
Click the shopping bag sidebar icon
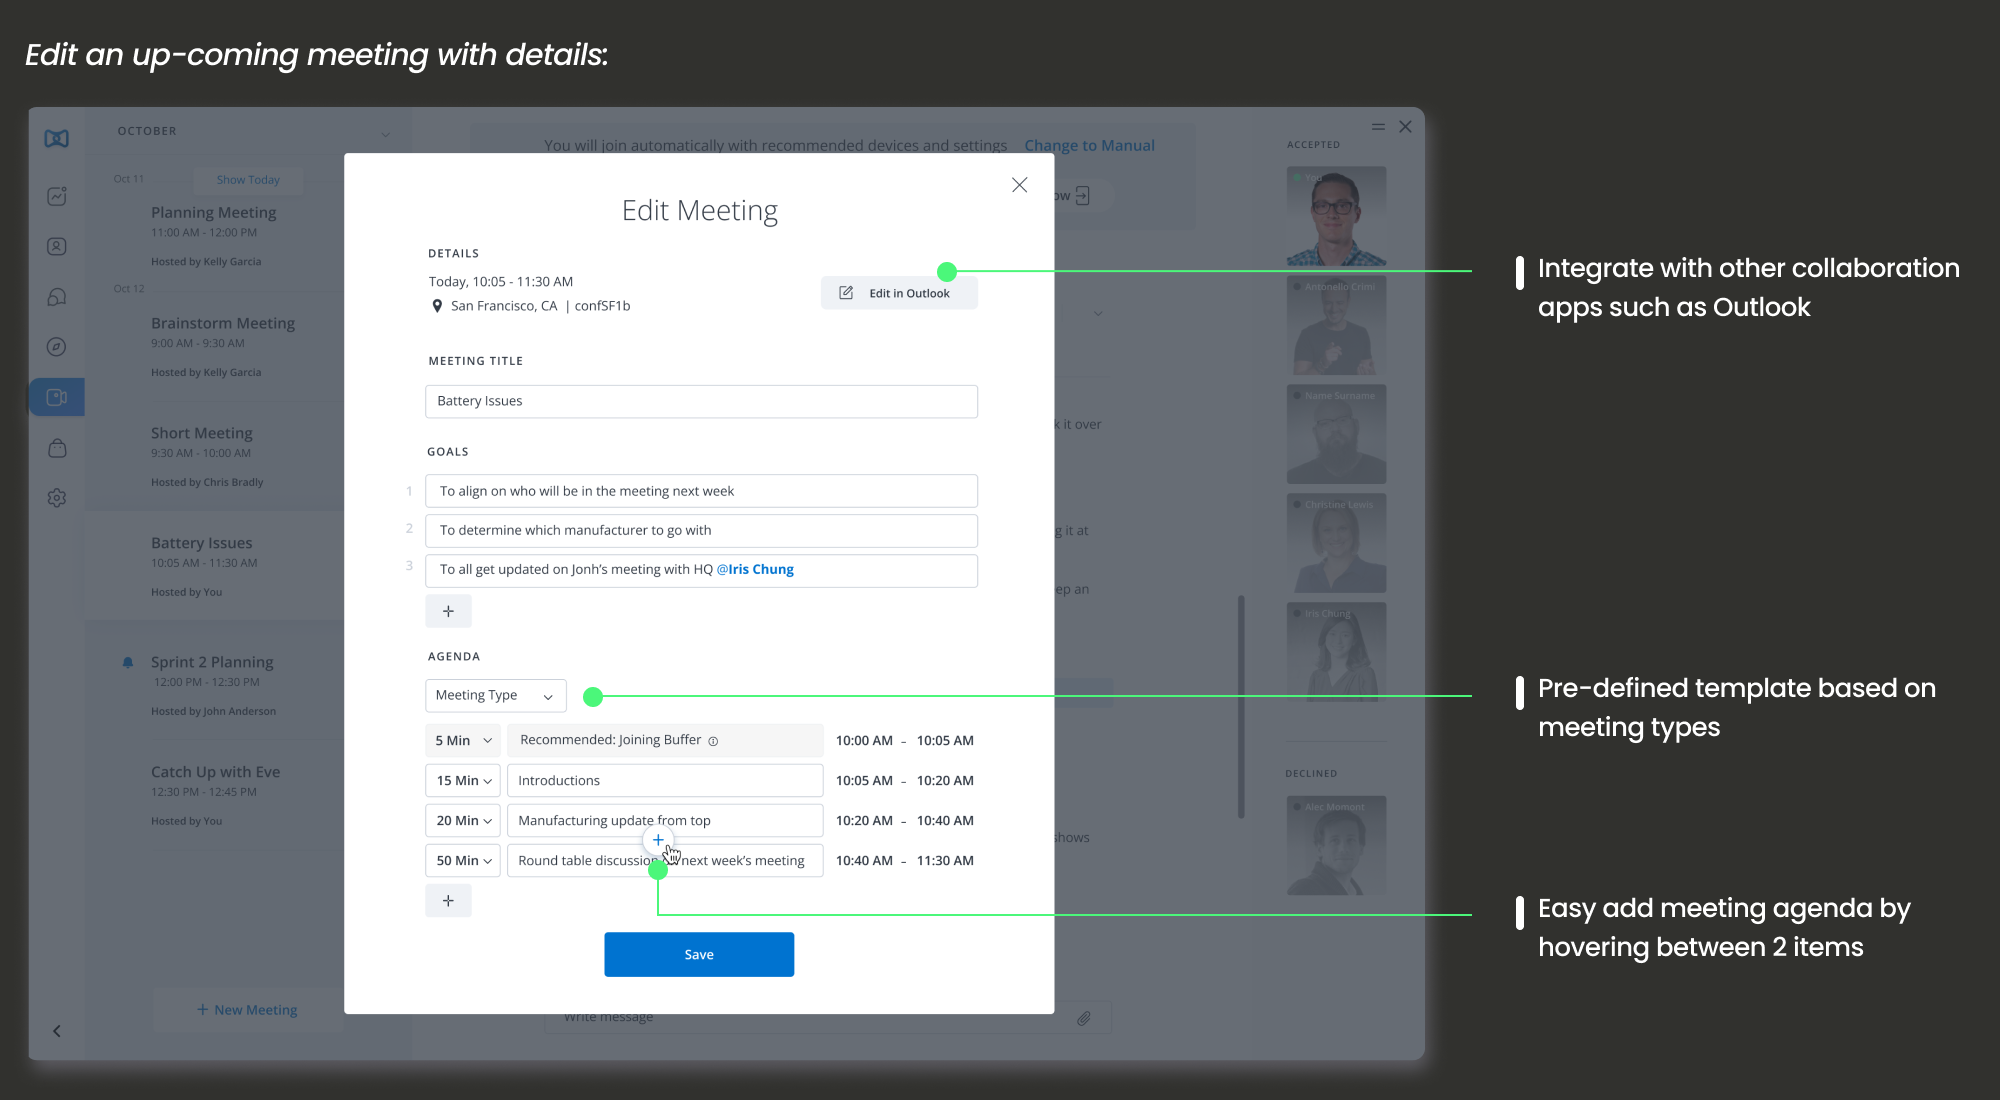pos(57,448)
